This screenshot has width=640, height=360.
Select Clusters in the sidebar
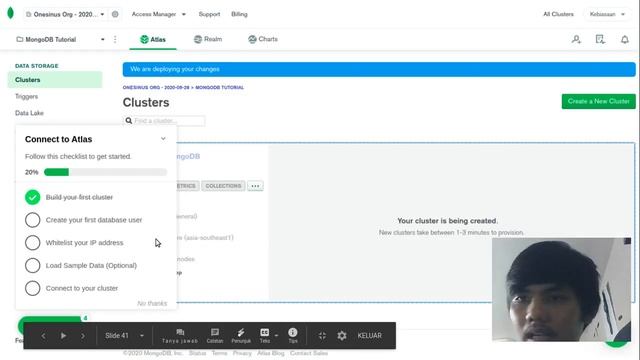pos(55,80)
